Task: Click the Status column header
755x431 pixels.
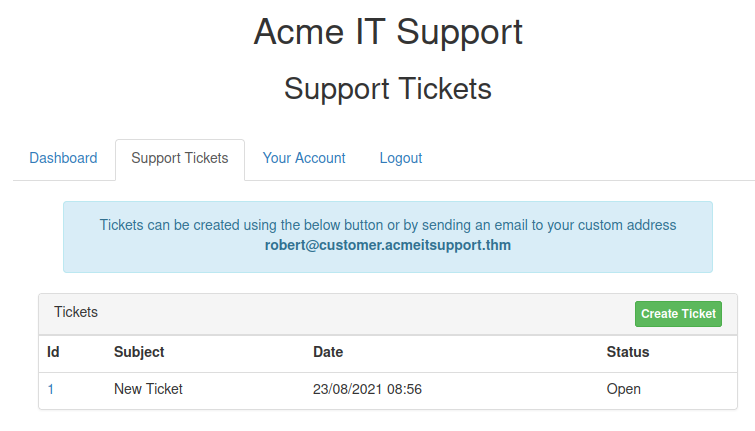Action: (x=628, y=352)
